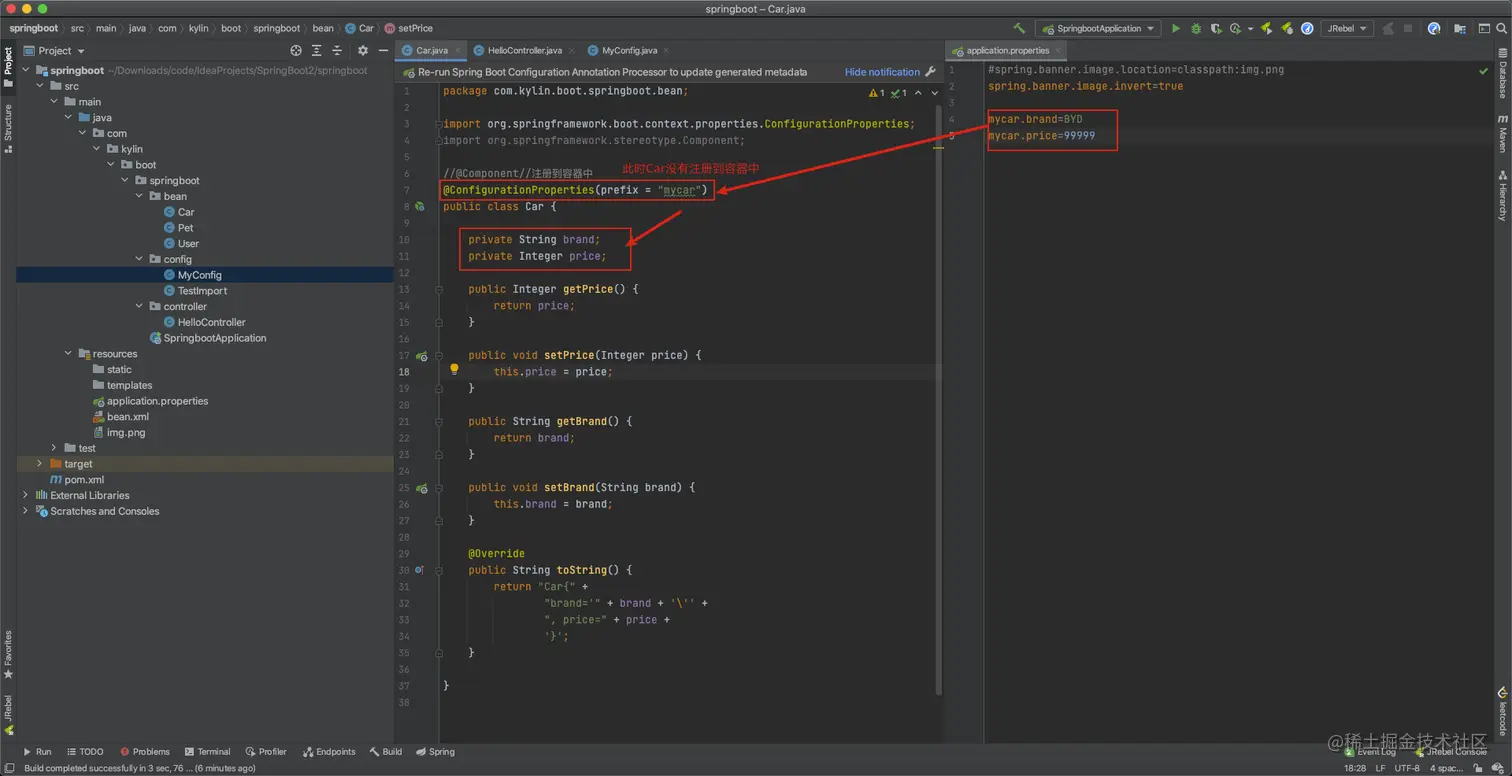Collapse the config package node
Screen dimensions: 1512x776
pyautogui.click(x=140, y=259)
